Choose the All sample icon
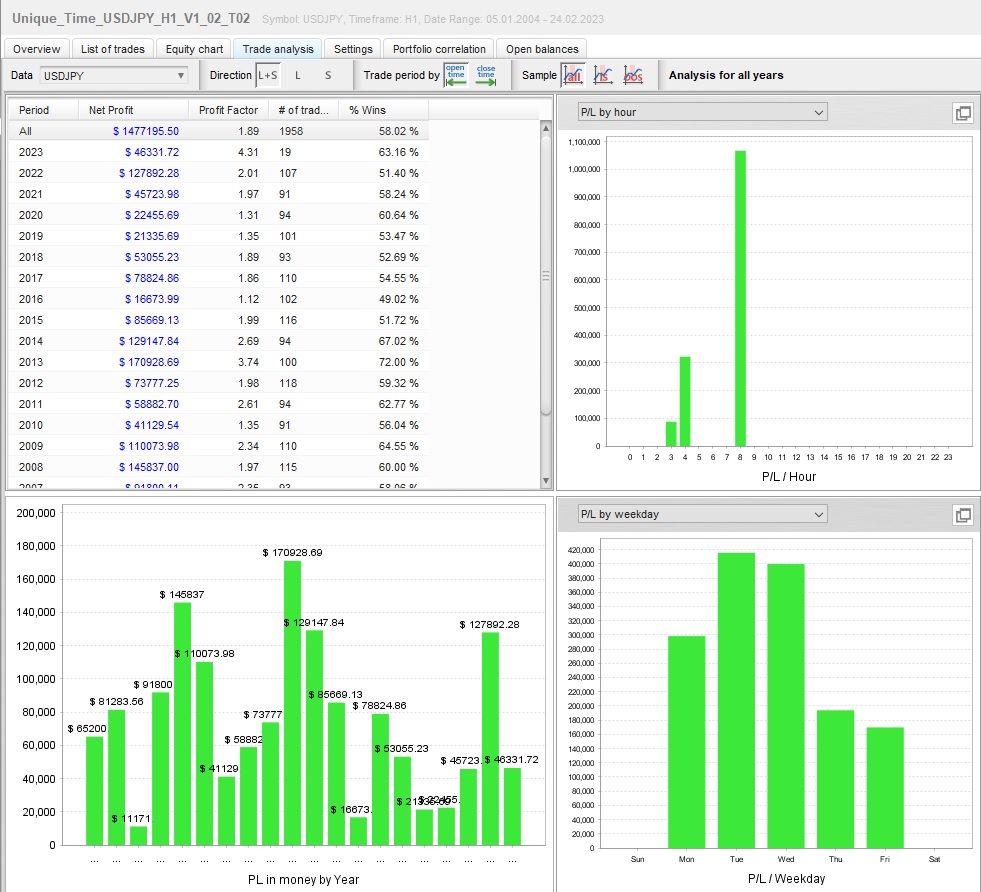Viewport: 981px width, 892px height. [x=573, y=75]
